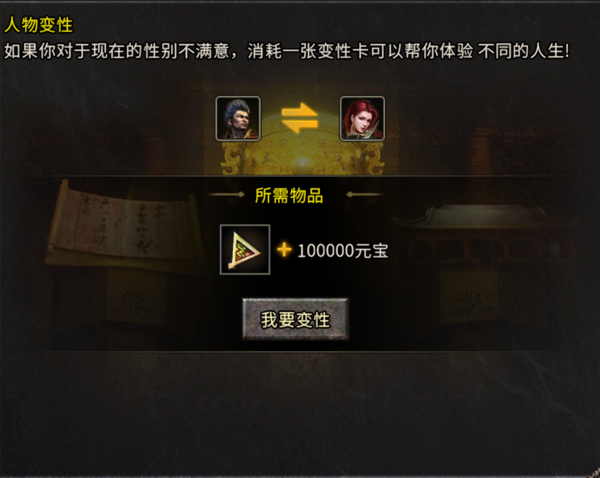Screen dimensions: 600x478
Task: Click left arrow ornament beside 所需物品
Action: tap(226, 195)
